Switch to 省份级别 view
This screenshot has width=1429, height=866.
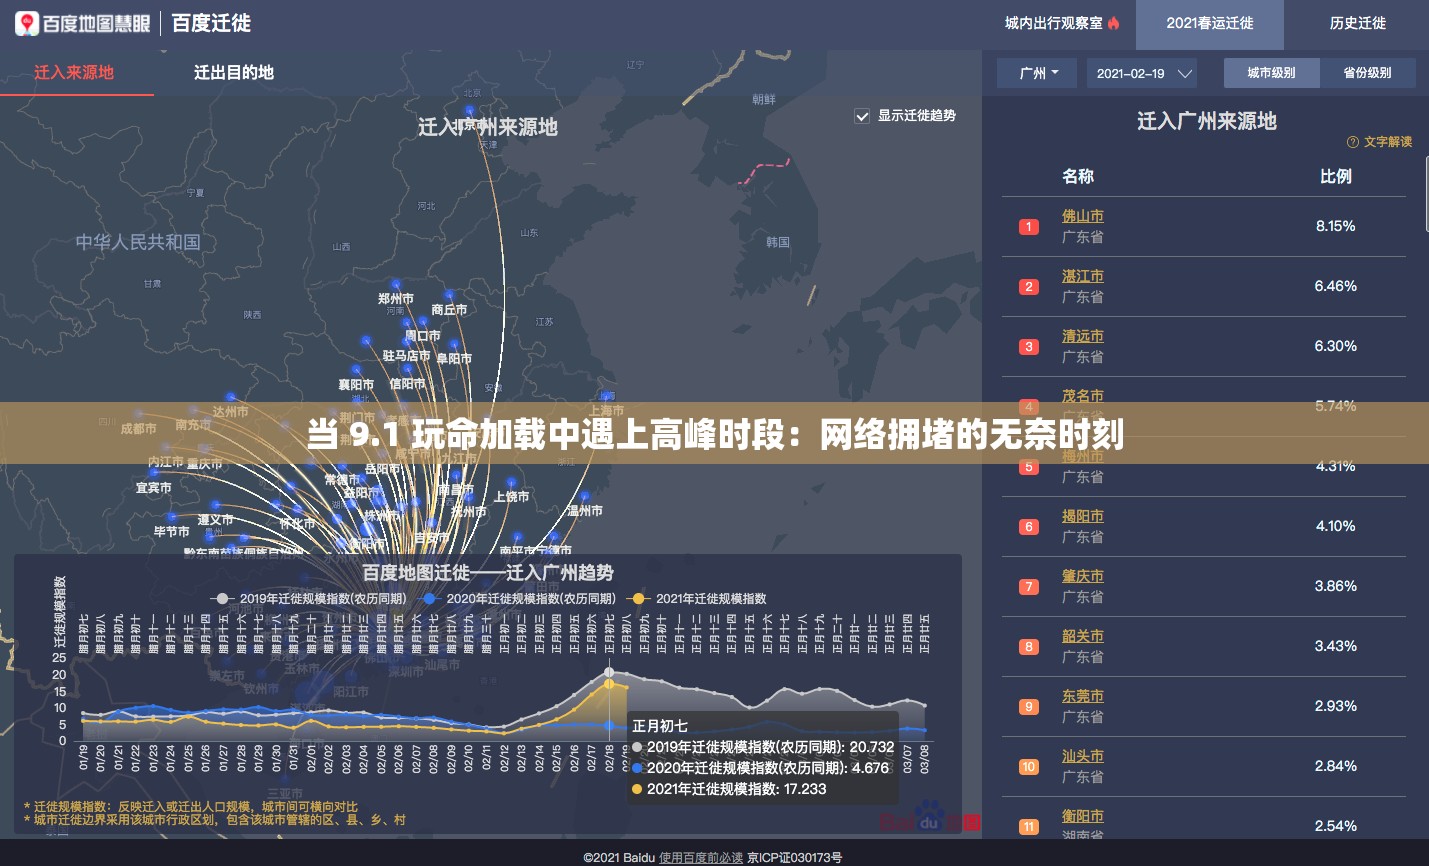click(x=1367, y=73)
